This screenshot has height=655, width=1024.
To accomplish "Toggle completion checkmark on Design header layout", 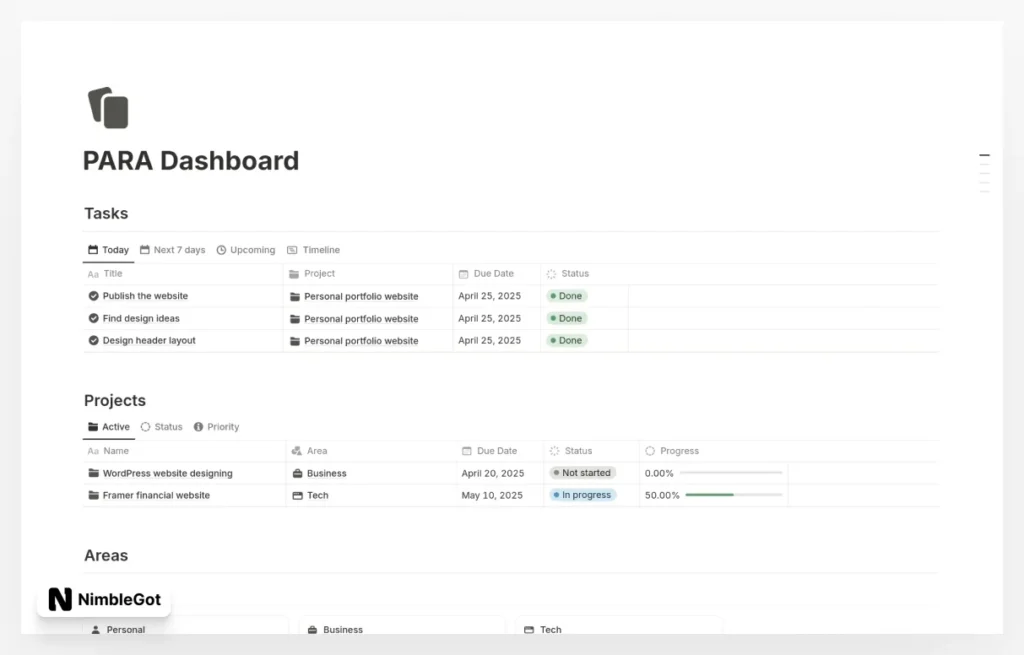I will (93, 340).
